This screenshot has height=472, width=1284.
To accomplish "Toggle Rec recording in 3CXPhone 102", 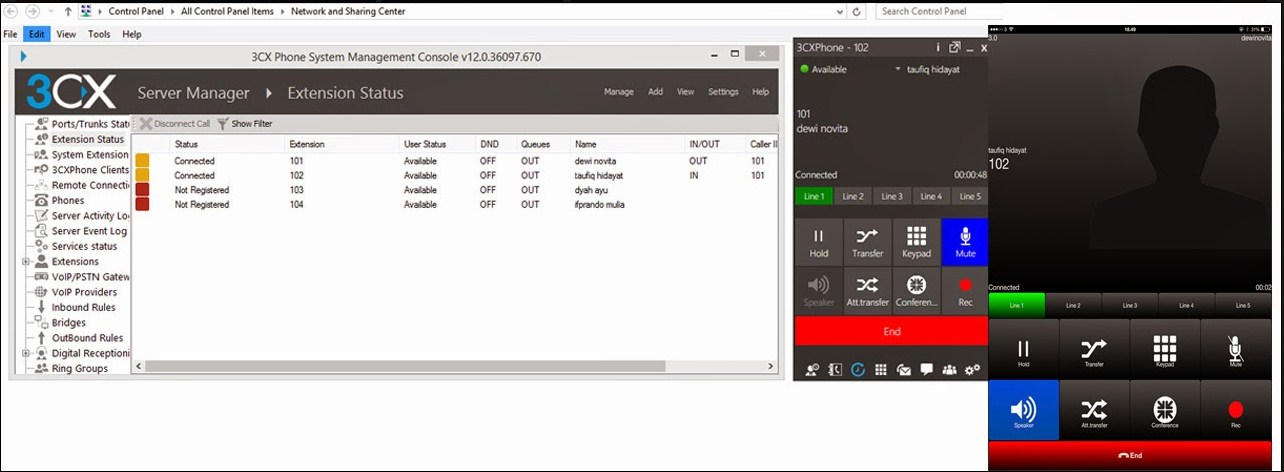I will pos(965,291).
